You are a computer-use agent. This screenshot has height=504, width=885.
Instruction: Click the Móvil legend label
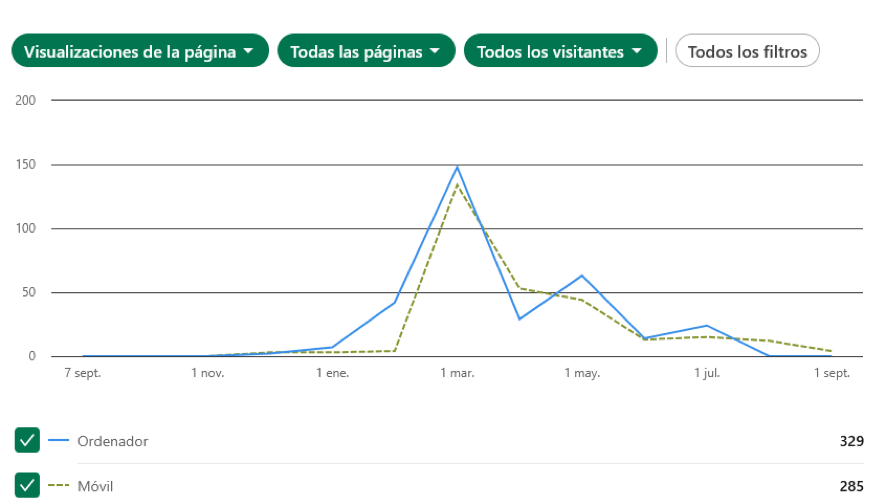[x=96, y=487]
